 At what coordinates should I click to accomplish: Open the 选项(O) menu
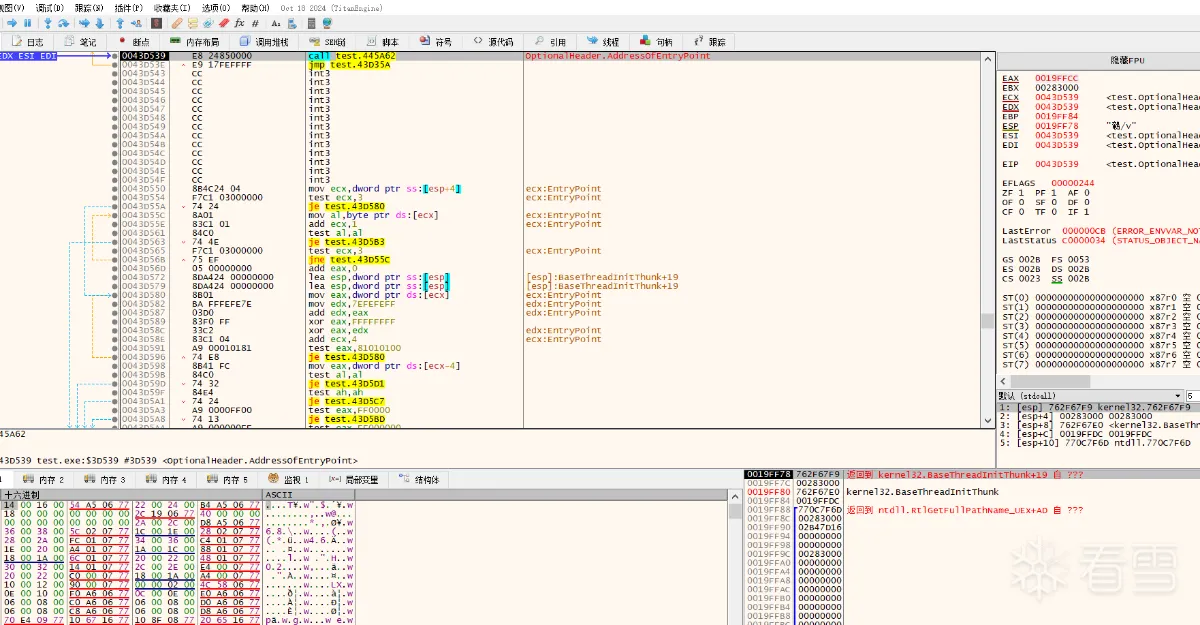pos(216,7)
